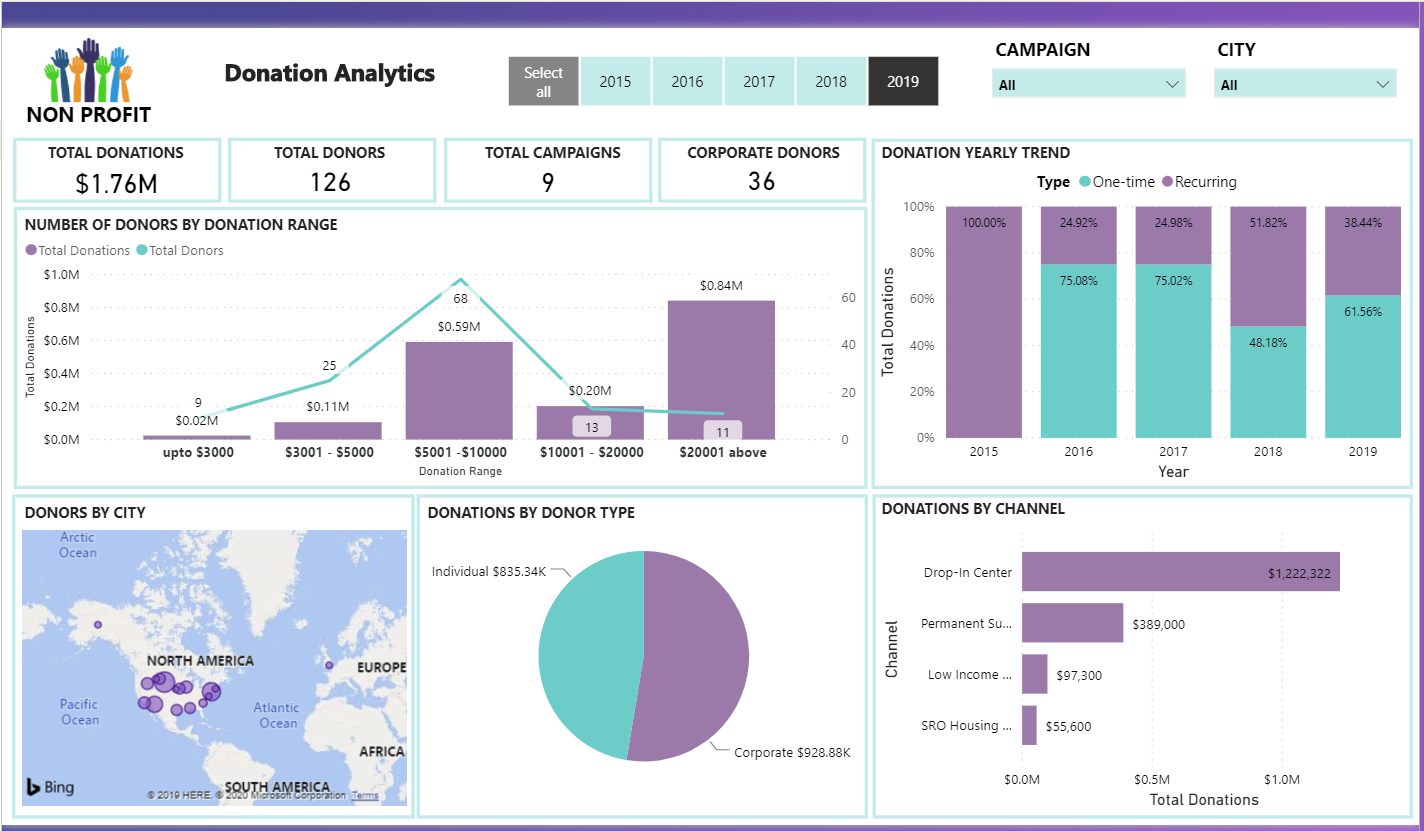Click the Donation Analytics title
Screen dimensions: 1424x831
point(330,73)
